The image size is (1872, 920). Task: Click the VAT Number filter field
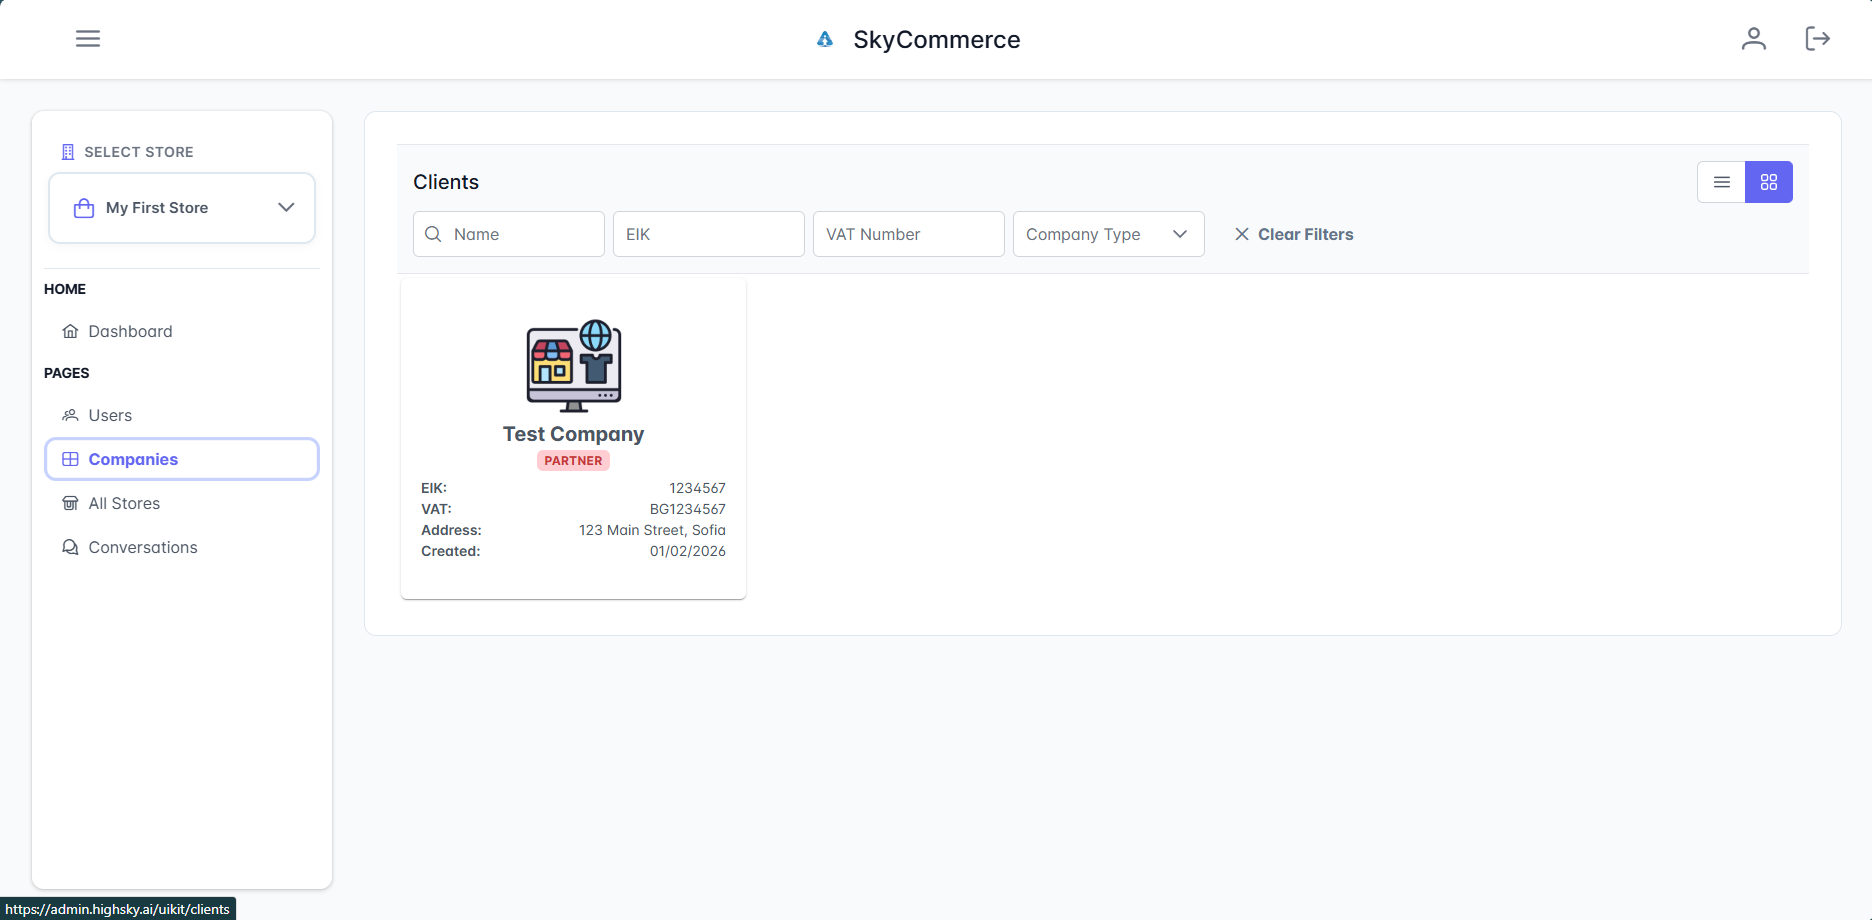(x=908, y=234)
